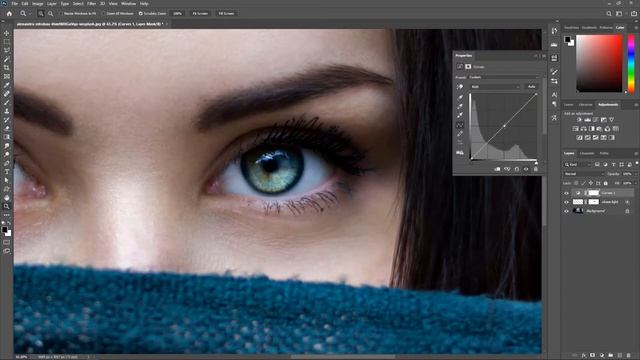Viewport: 640px width, 360px height.
Task: Open the Filter menu
Action: coord(91,4)
